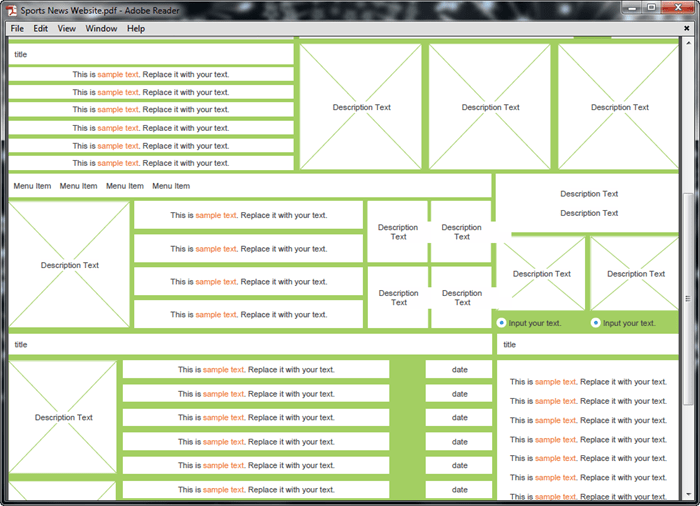Viewport: 700px width, 506px height.
Task: Click the Adobe PDF icon in title bar
Action: tap(12, 10)
